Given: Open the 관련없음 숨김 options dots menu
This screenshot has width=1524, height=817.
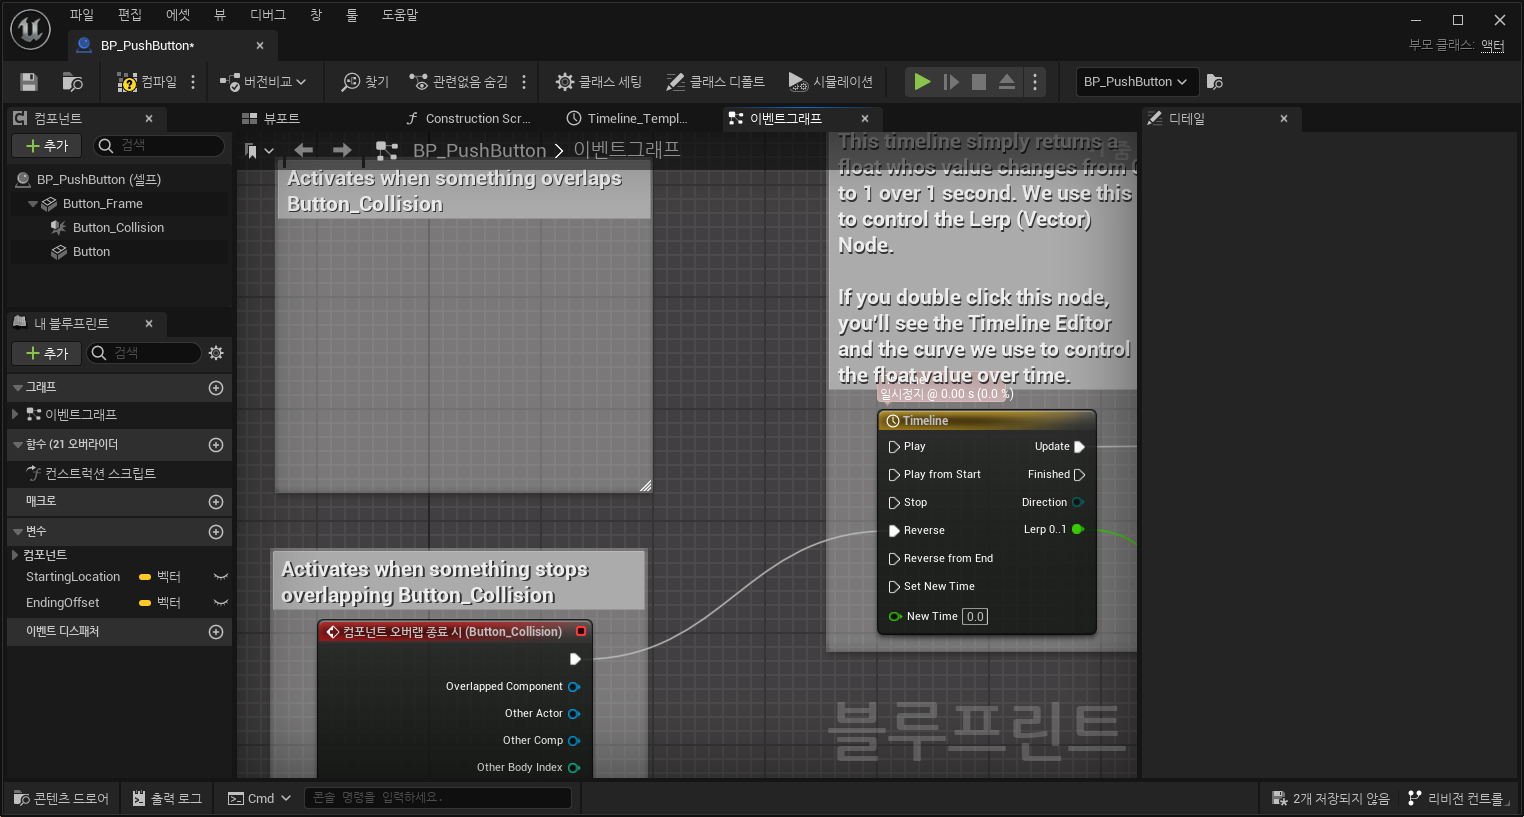Looking at the screenshot, I should (524, 82).
